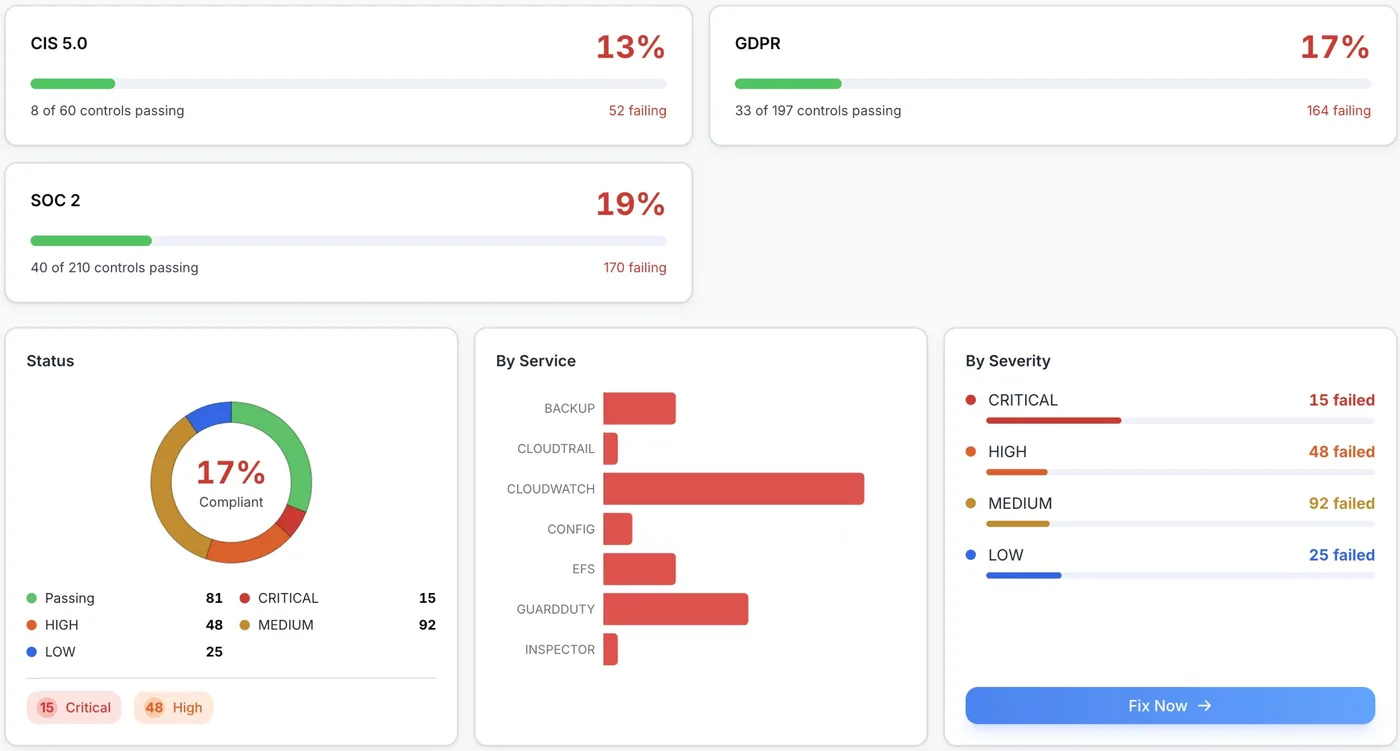Open the SOC 2 card title
This screenshot has width=1400, height=751.
(x=56, y=201)
